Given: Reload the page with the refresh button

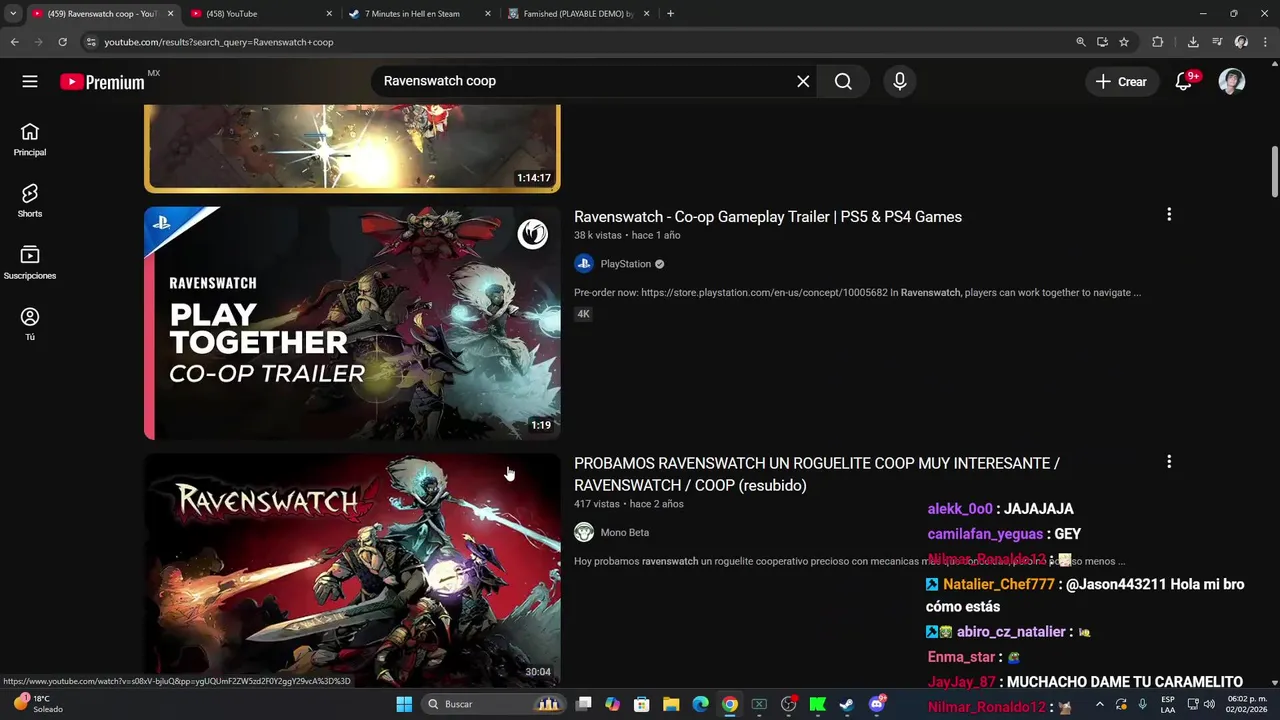Looking at the screenshot, I should tap(62, 42).
